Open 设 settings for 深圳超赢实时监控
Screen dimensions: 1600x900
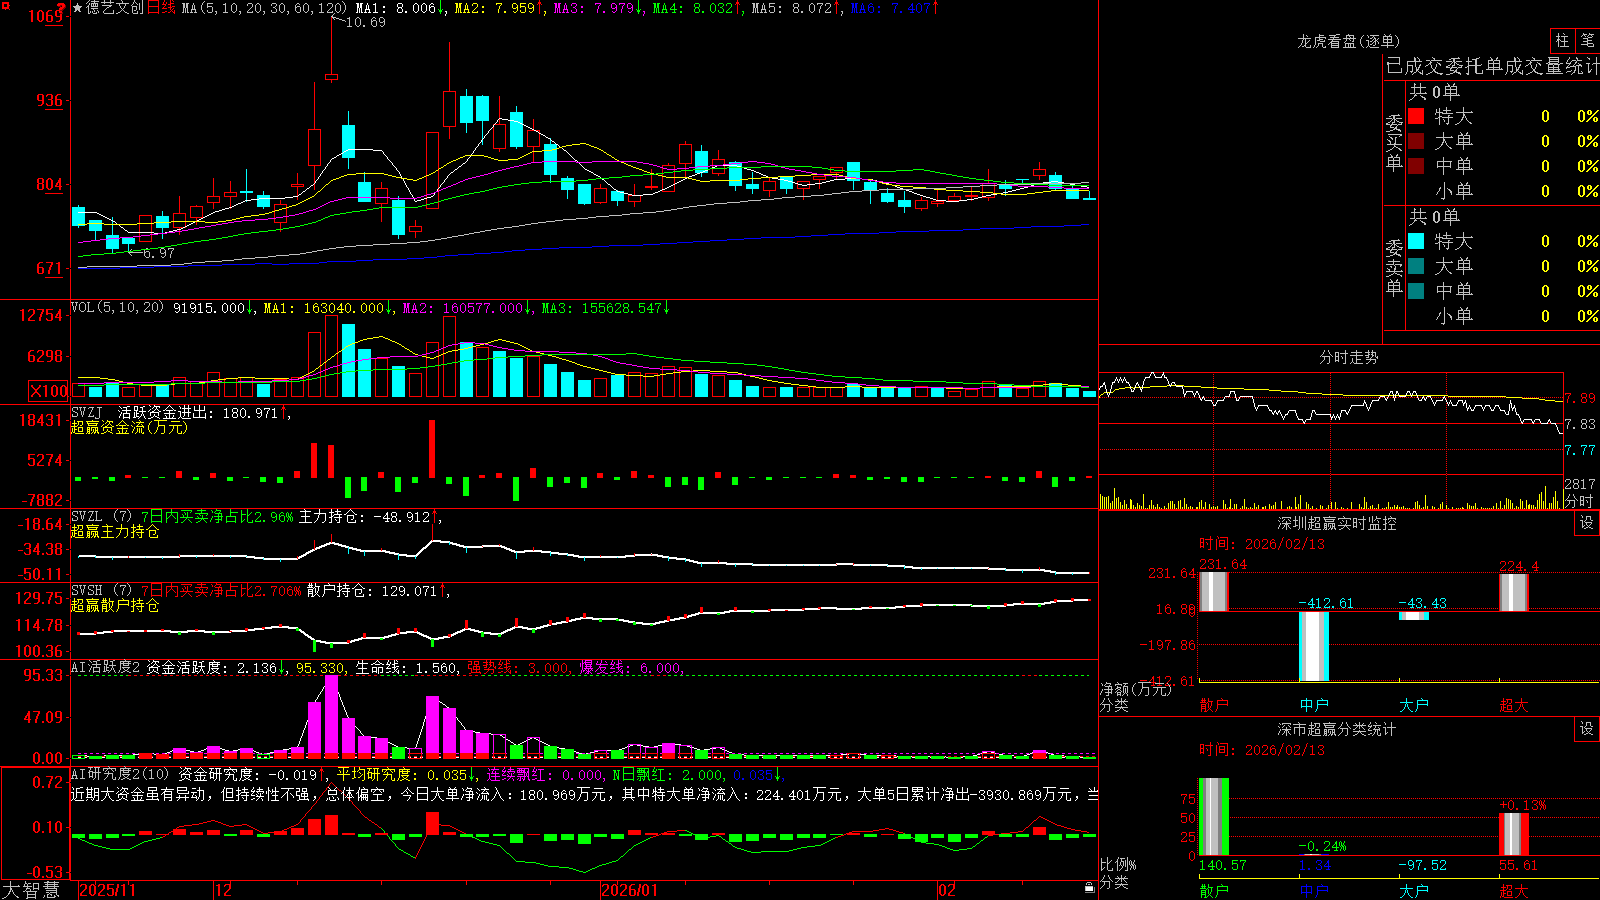tap(1587, 523)
